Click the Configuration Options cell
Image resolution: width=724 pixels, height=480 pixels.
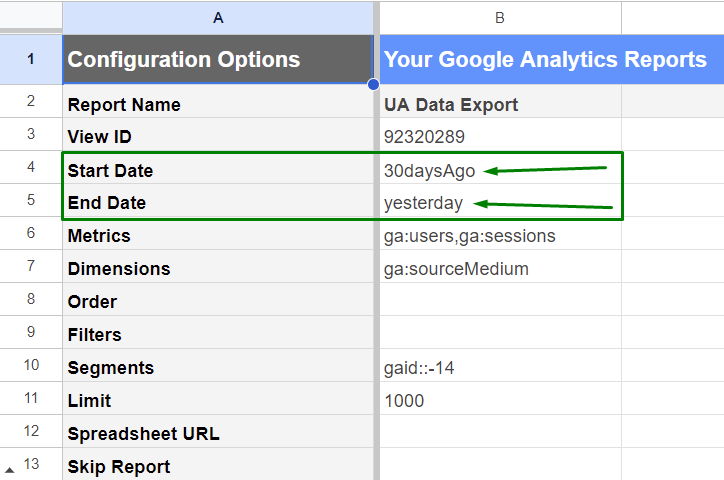pyautogui.click(x=218, y=60)
